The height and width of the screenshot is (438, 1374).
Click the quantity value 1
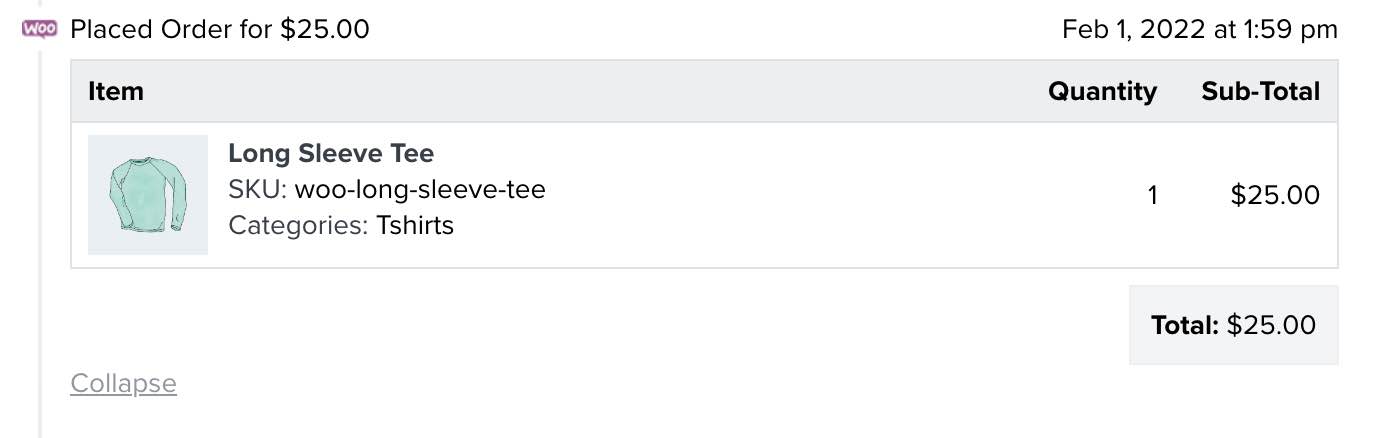(x=1152, y=196)
